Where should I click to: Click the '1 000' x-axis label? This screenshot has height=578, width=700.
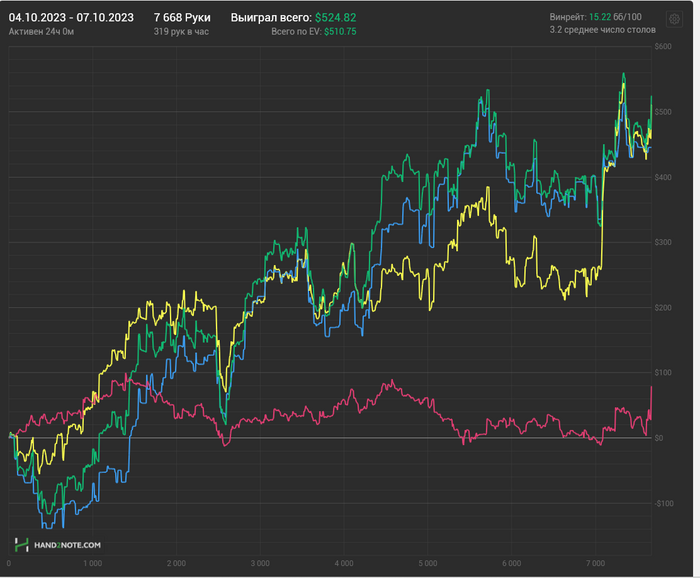click(92, 563)
